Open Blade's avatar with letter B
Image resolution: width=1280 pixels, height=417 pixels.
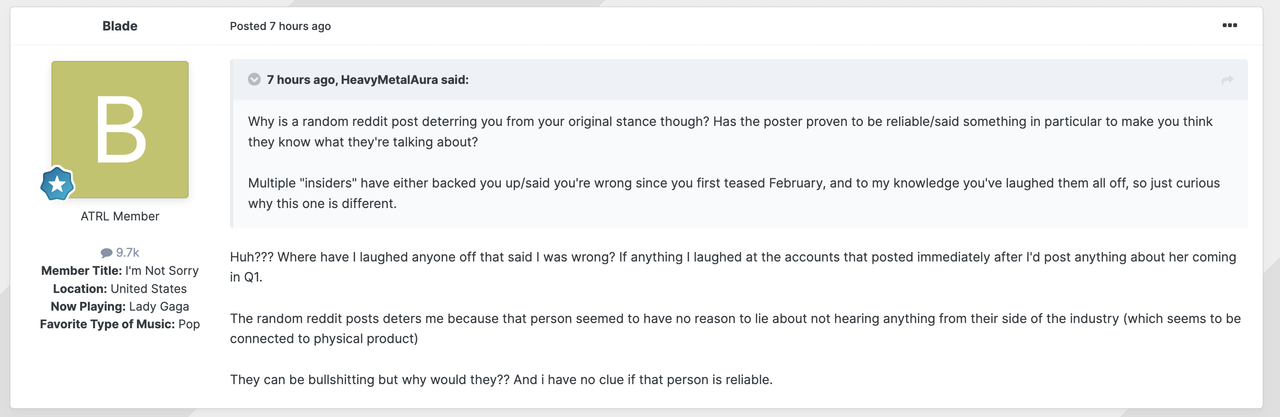pos(120,129)
